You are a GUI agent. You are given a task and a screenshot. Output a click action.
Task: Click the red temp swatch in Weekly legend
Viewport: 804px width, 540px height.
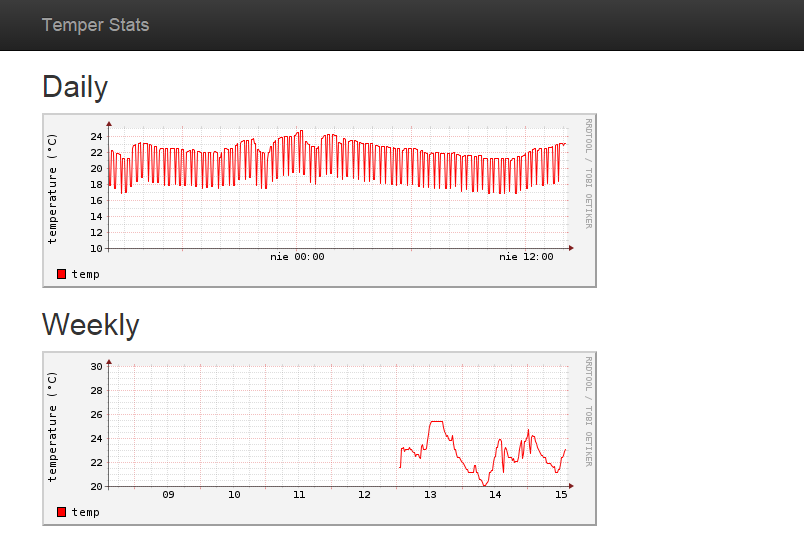click(x=62, y=512)
